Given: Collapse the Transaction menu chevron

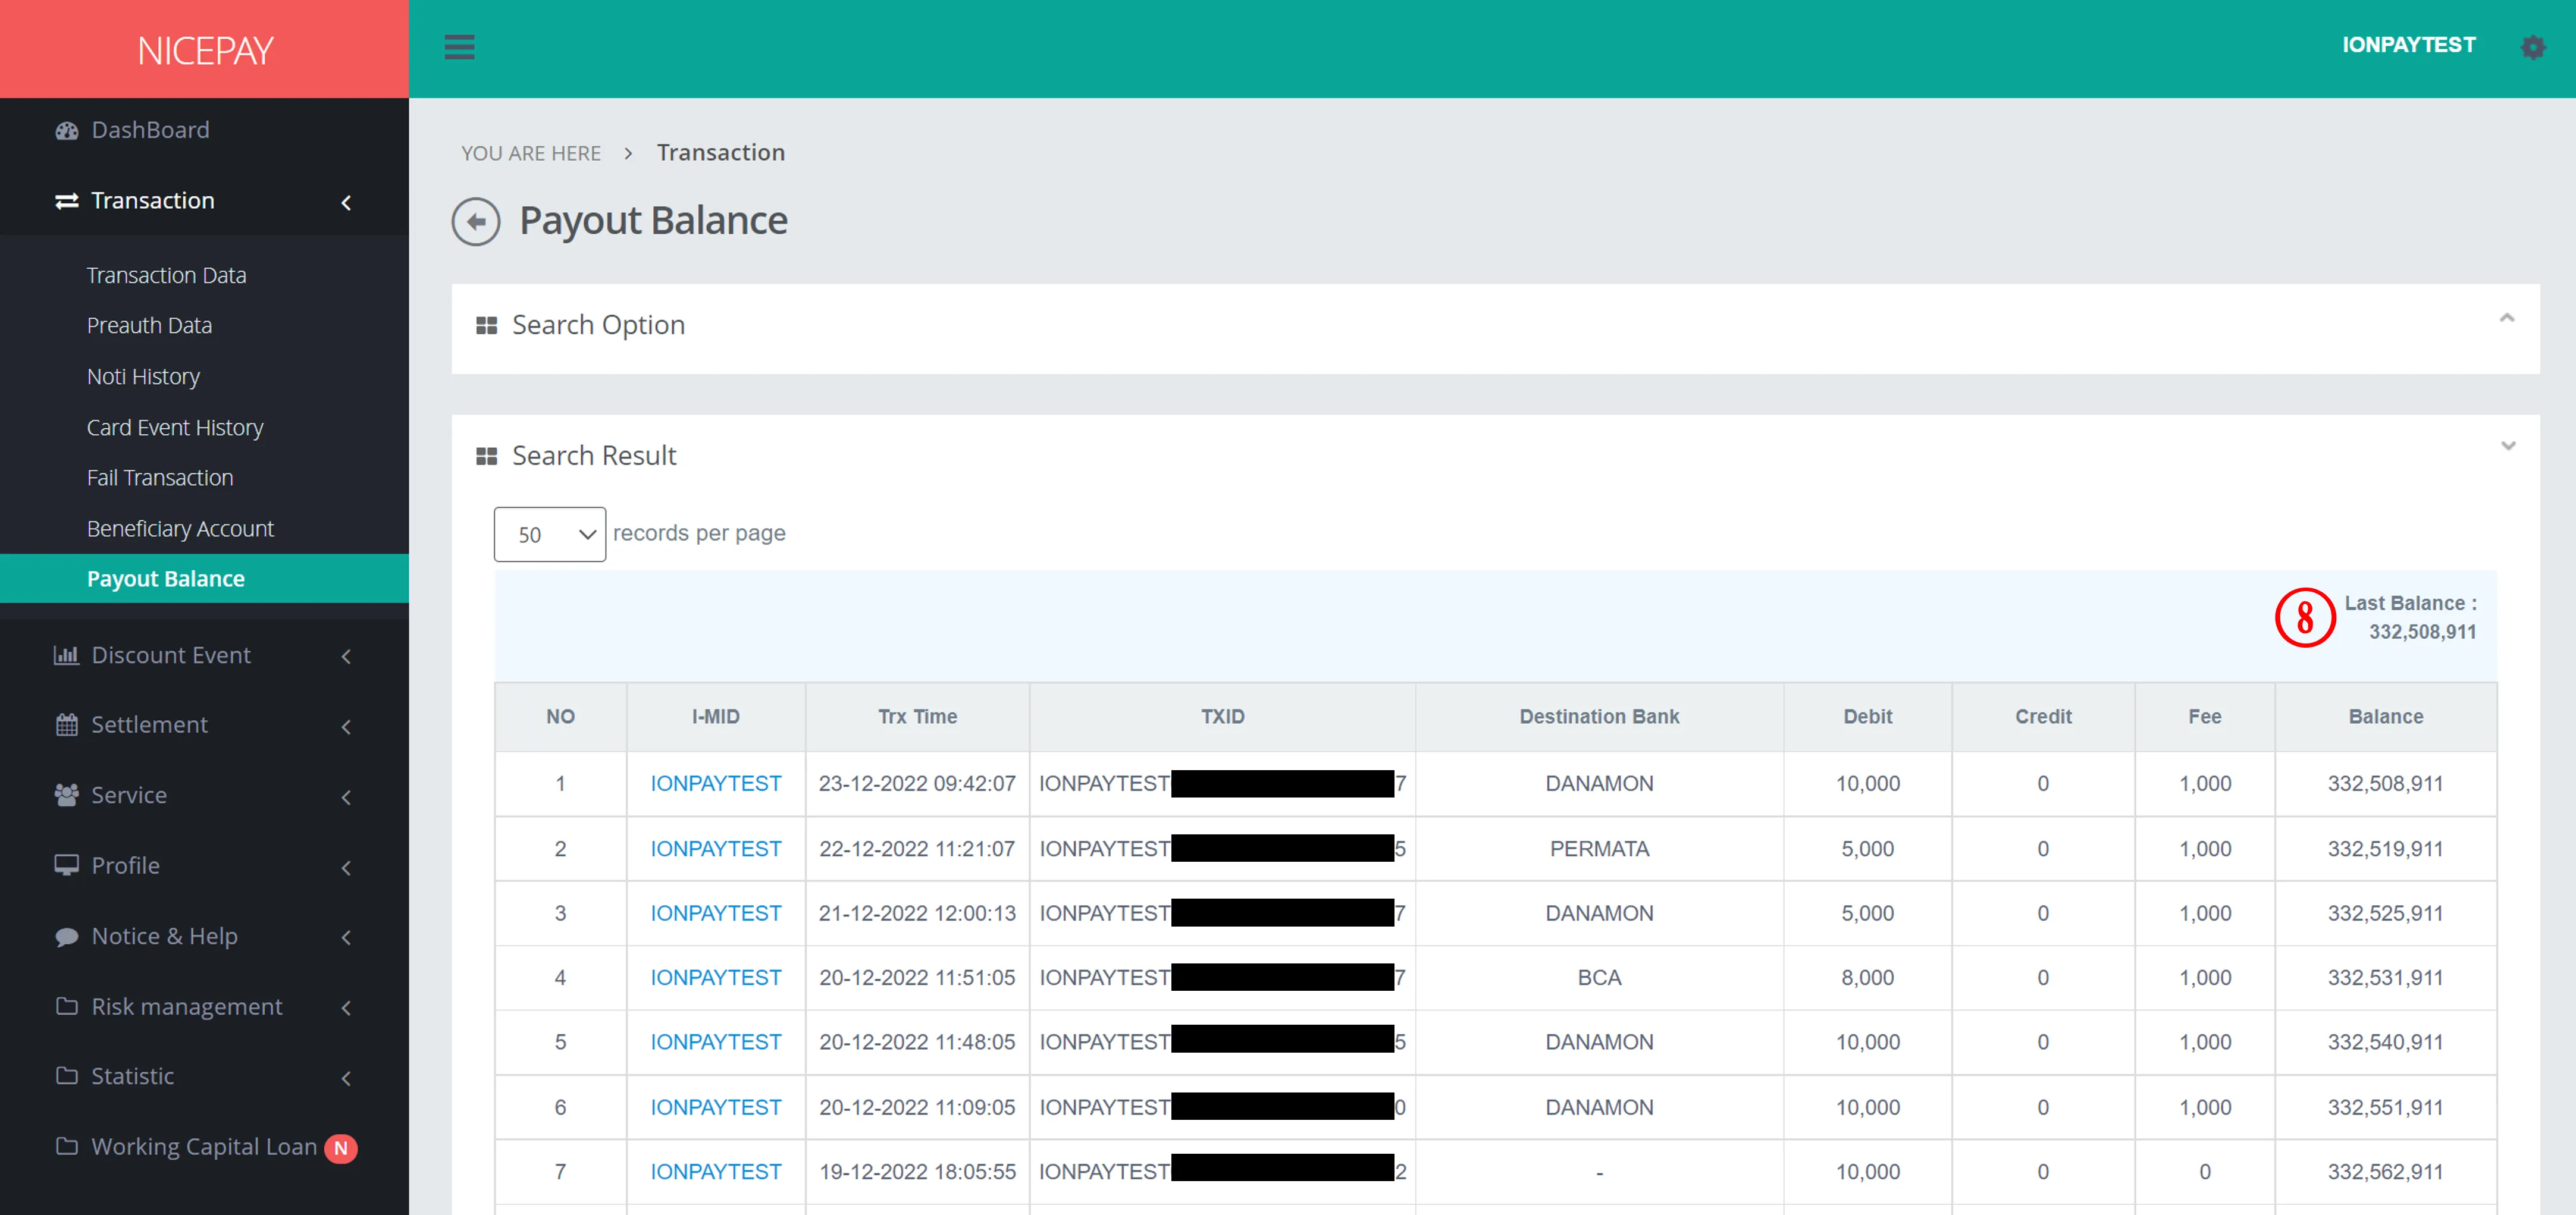Looking at the screenshot, I should (346, 203).
